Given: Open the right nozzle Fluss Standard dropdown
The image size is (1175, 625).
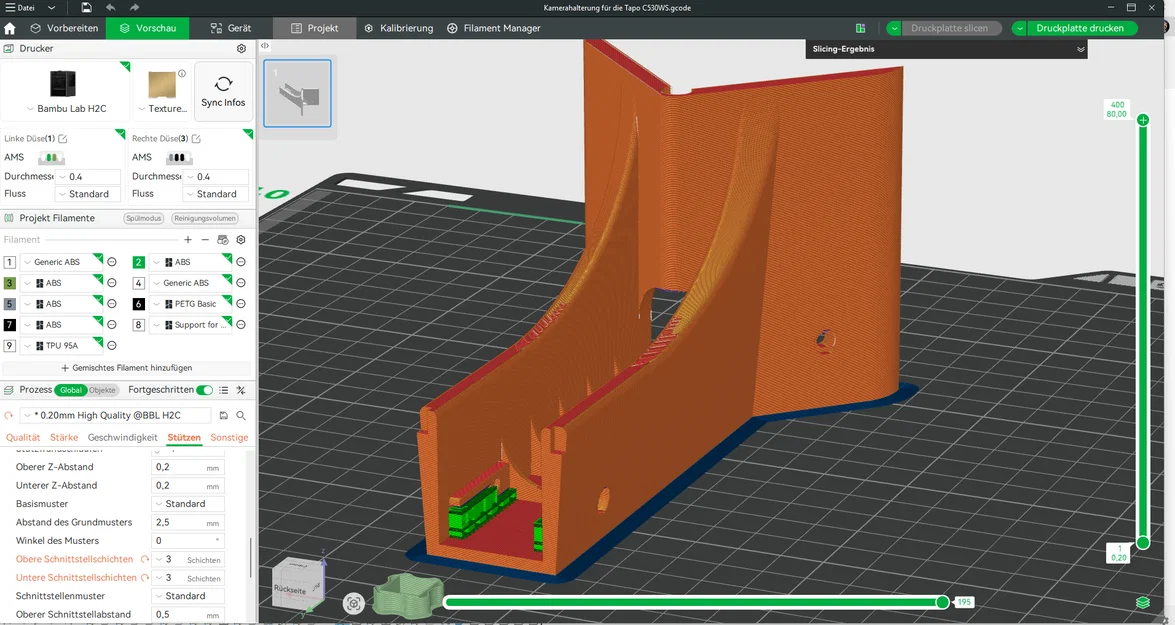Looking at the screenshot, I should [215, 194].
